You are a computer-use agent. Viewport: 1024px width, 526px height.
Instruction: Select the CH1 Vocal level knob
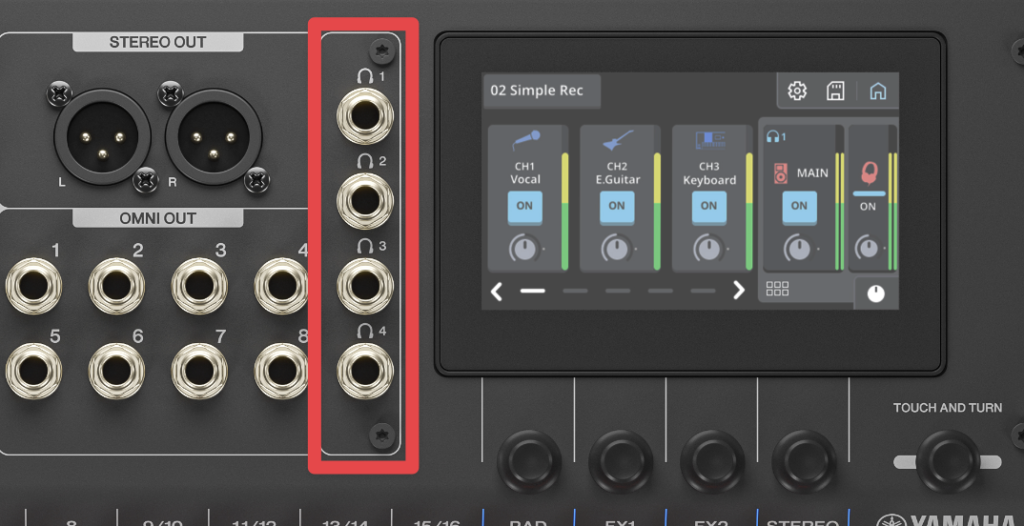523,247
